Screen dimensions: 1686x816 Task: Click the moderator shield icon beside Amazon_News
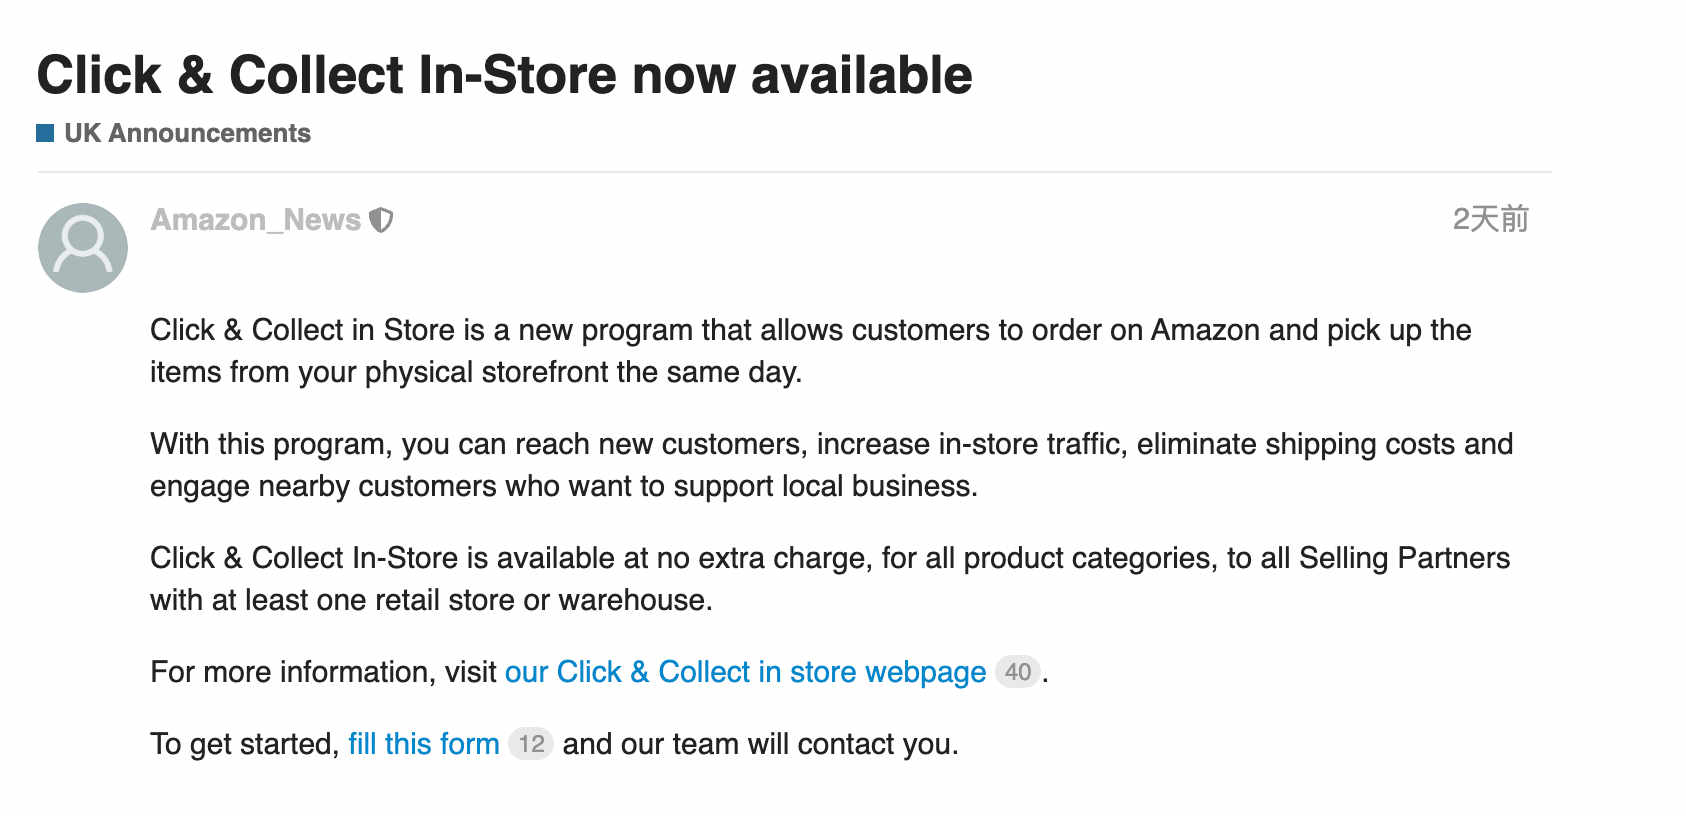click(x=381, y=220)
